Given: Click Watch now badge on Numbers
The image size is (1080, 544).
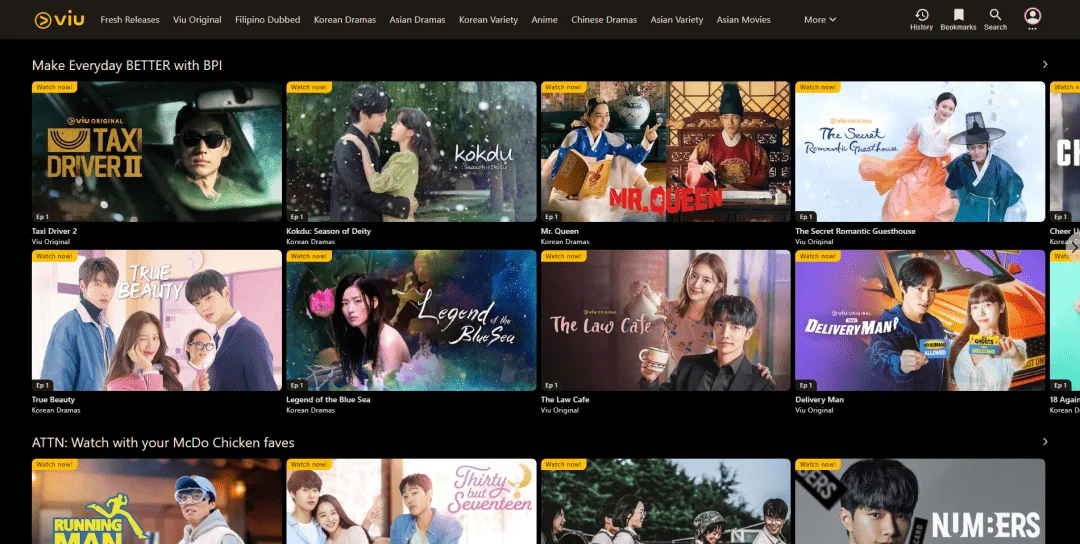Looking at the screenshot, I should coord(818,465).
